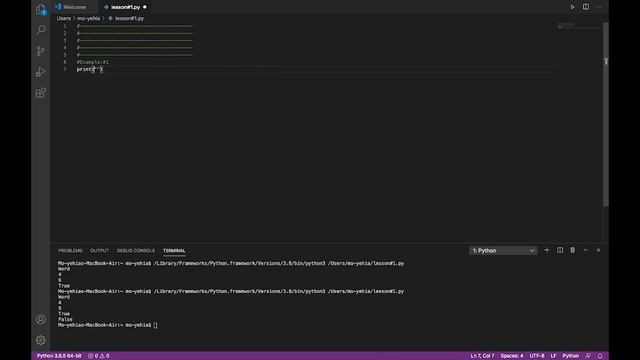640x360 pixels.
Task: Split the editor to the right
Action: coord(586,7)
